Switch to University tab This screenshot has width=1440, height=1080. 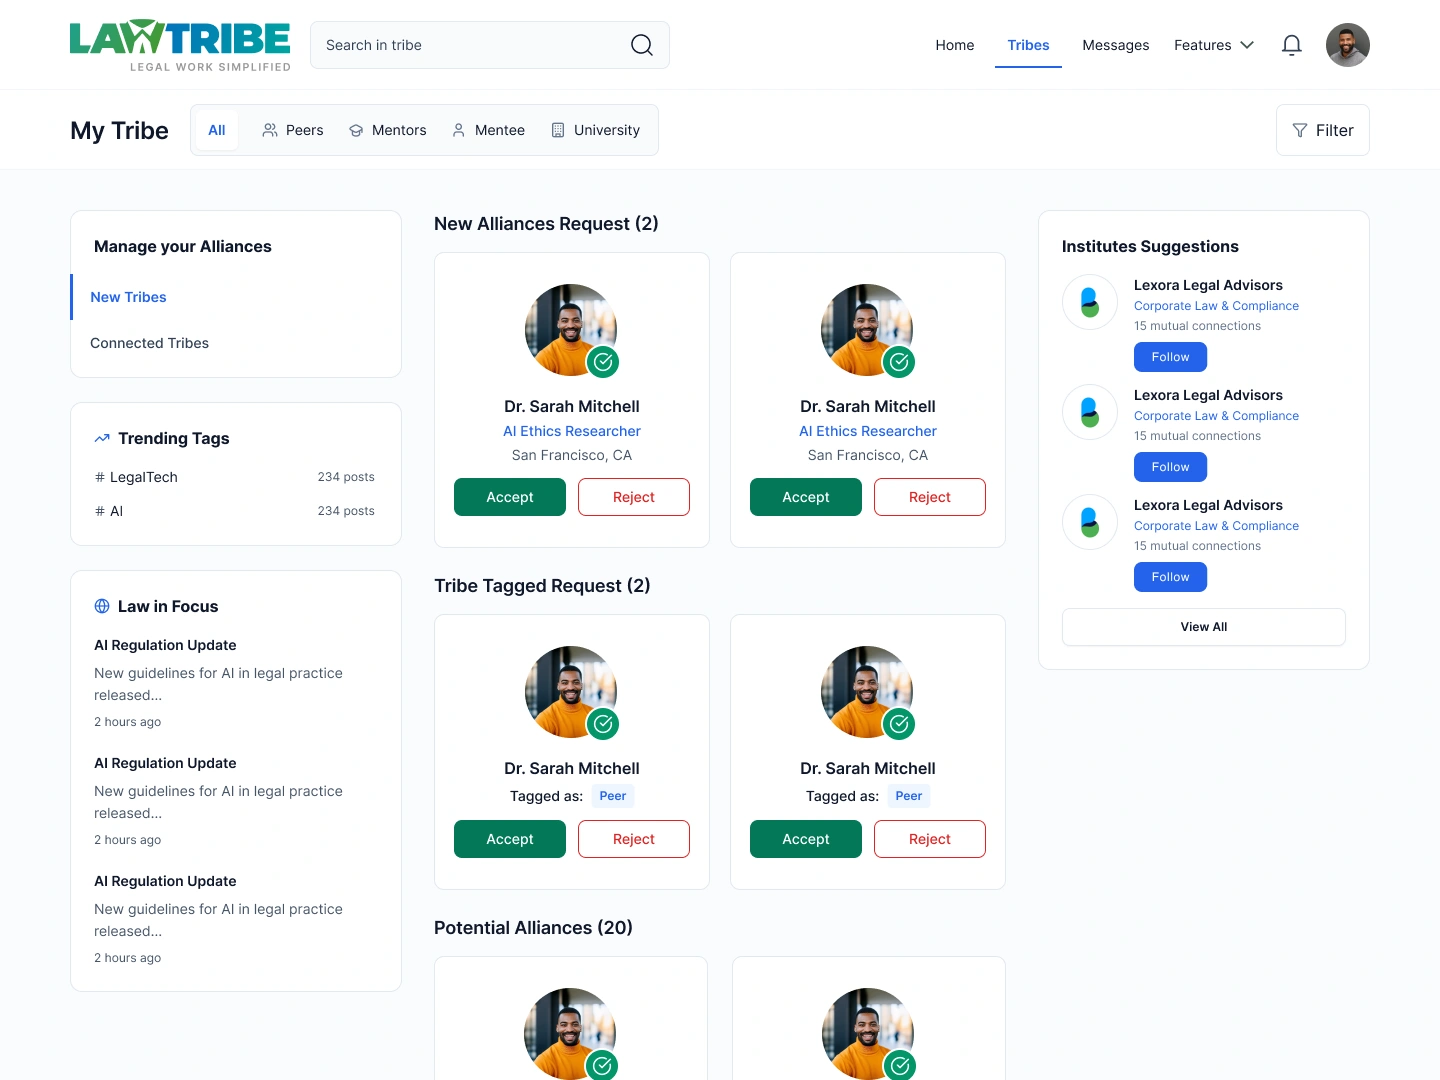[596, 130]
